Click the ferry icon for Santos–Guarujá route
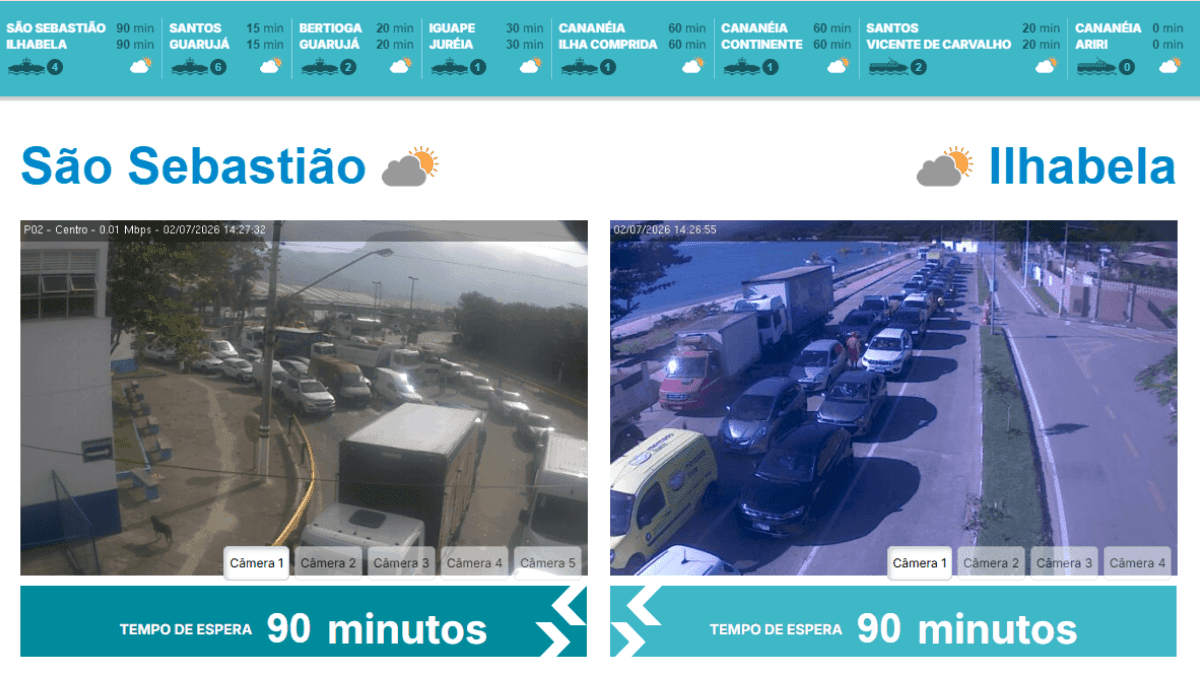 pyautogui.click(x=190, y=67)
